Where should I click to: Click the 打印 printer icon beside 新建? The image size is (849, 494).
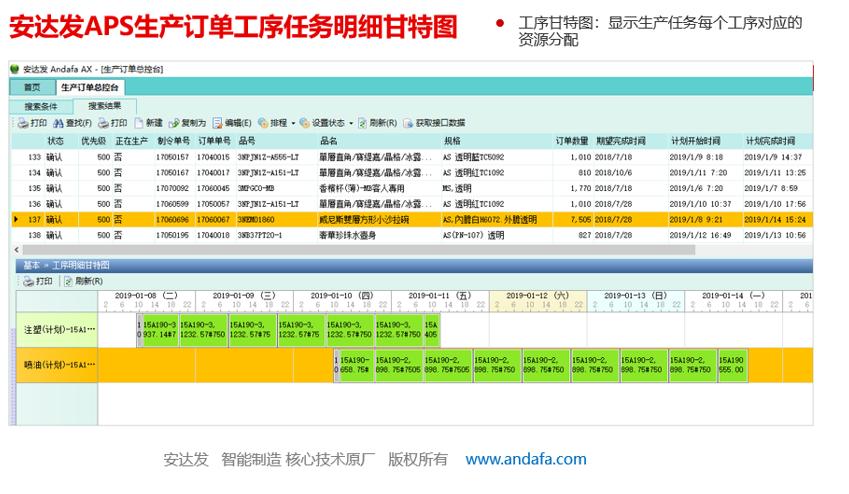point(103,124)
